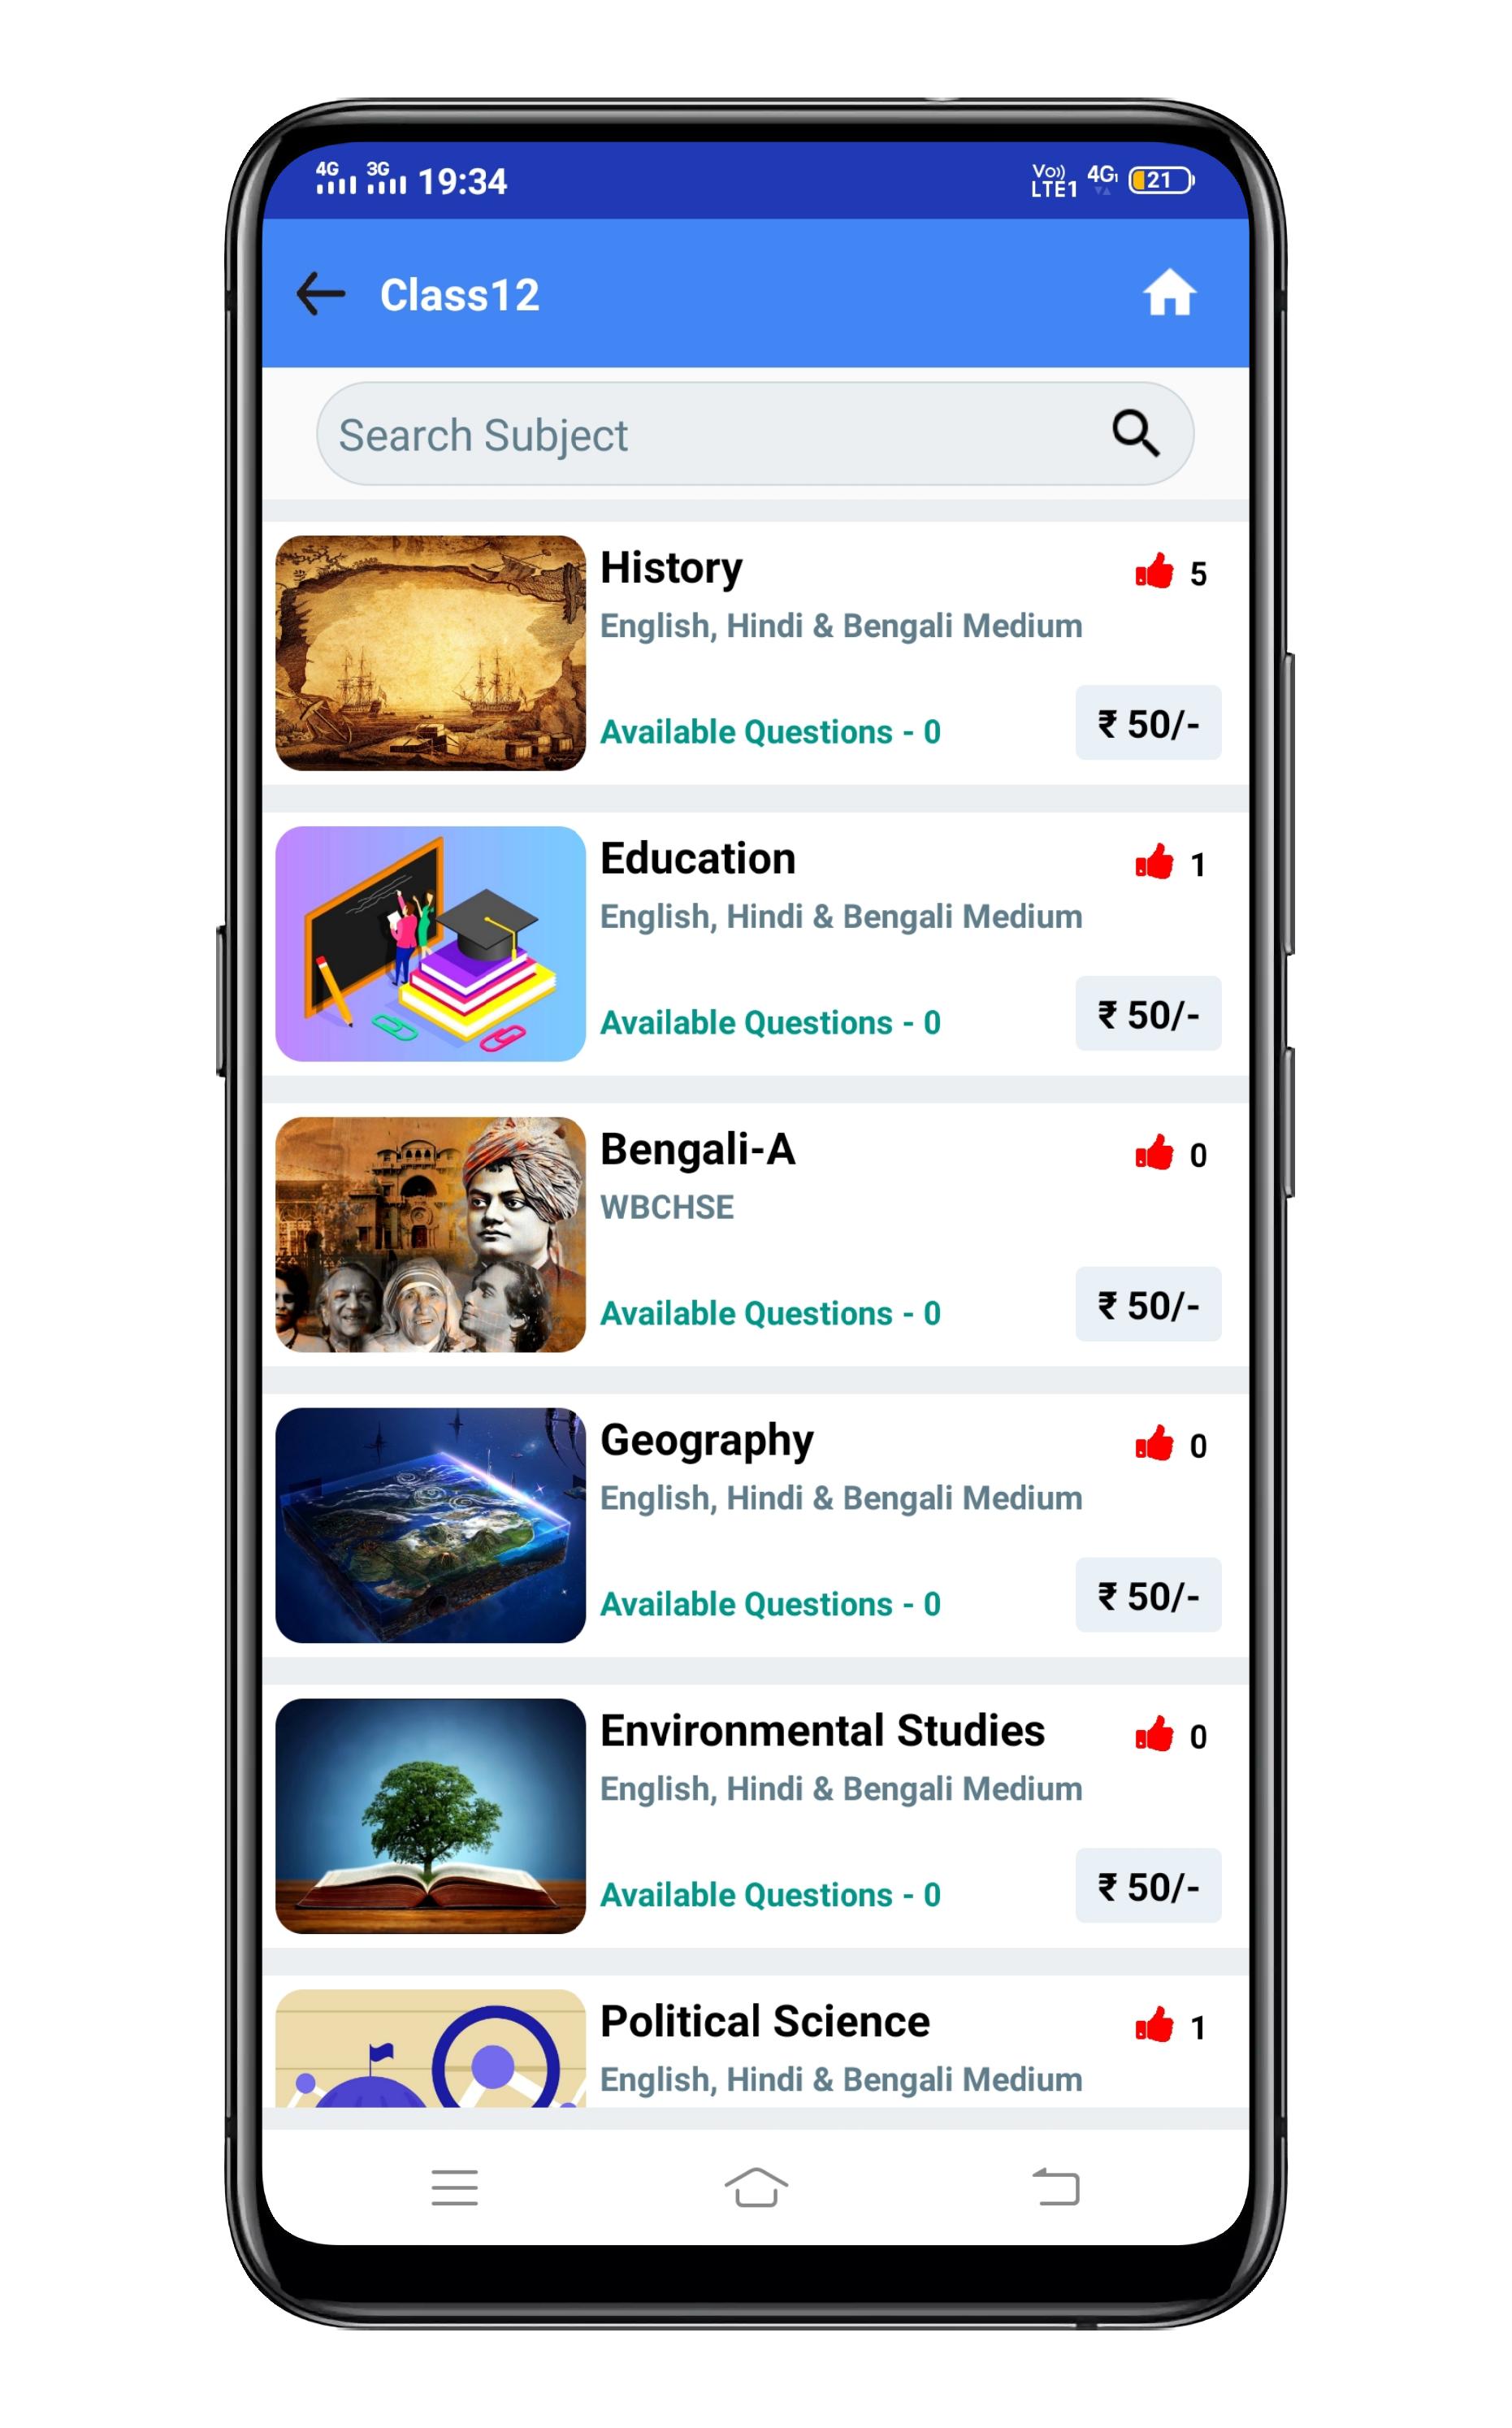Like the History subject with thumbs-up
Screen dimensions: 1512x2428
[x=1154, y=571]
